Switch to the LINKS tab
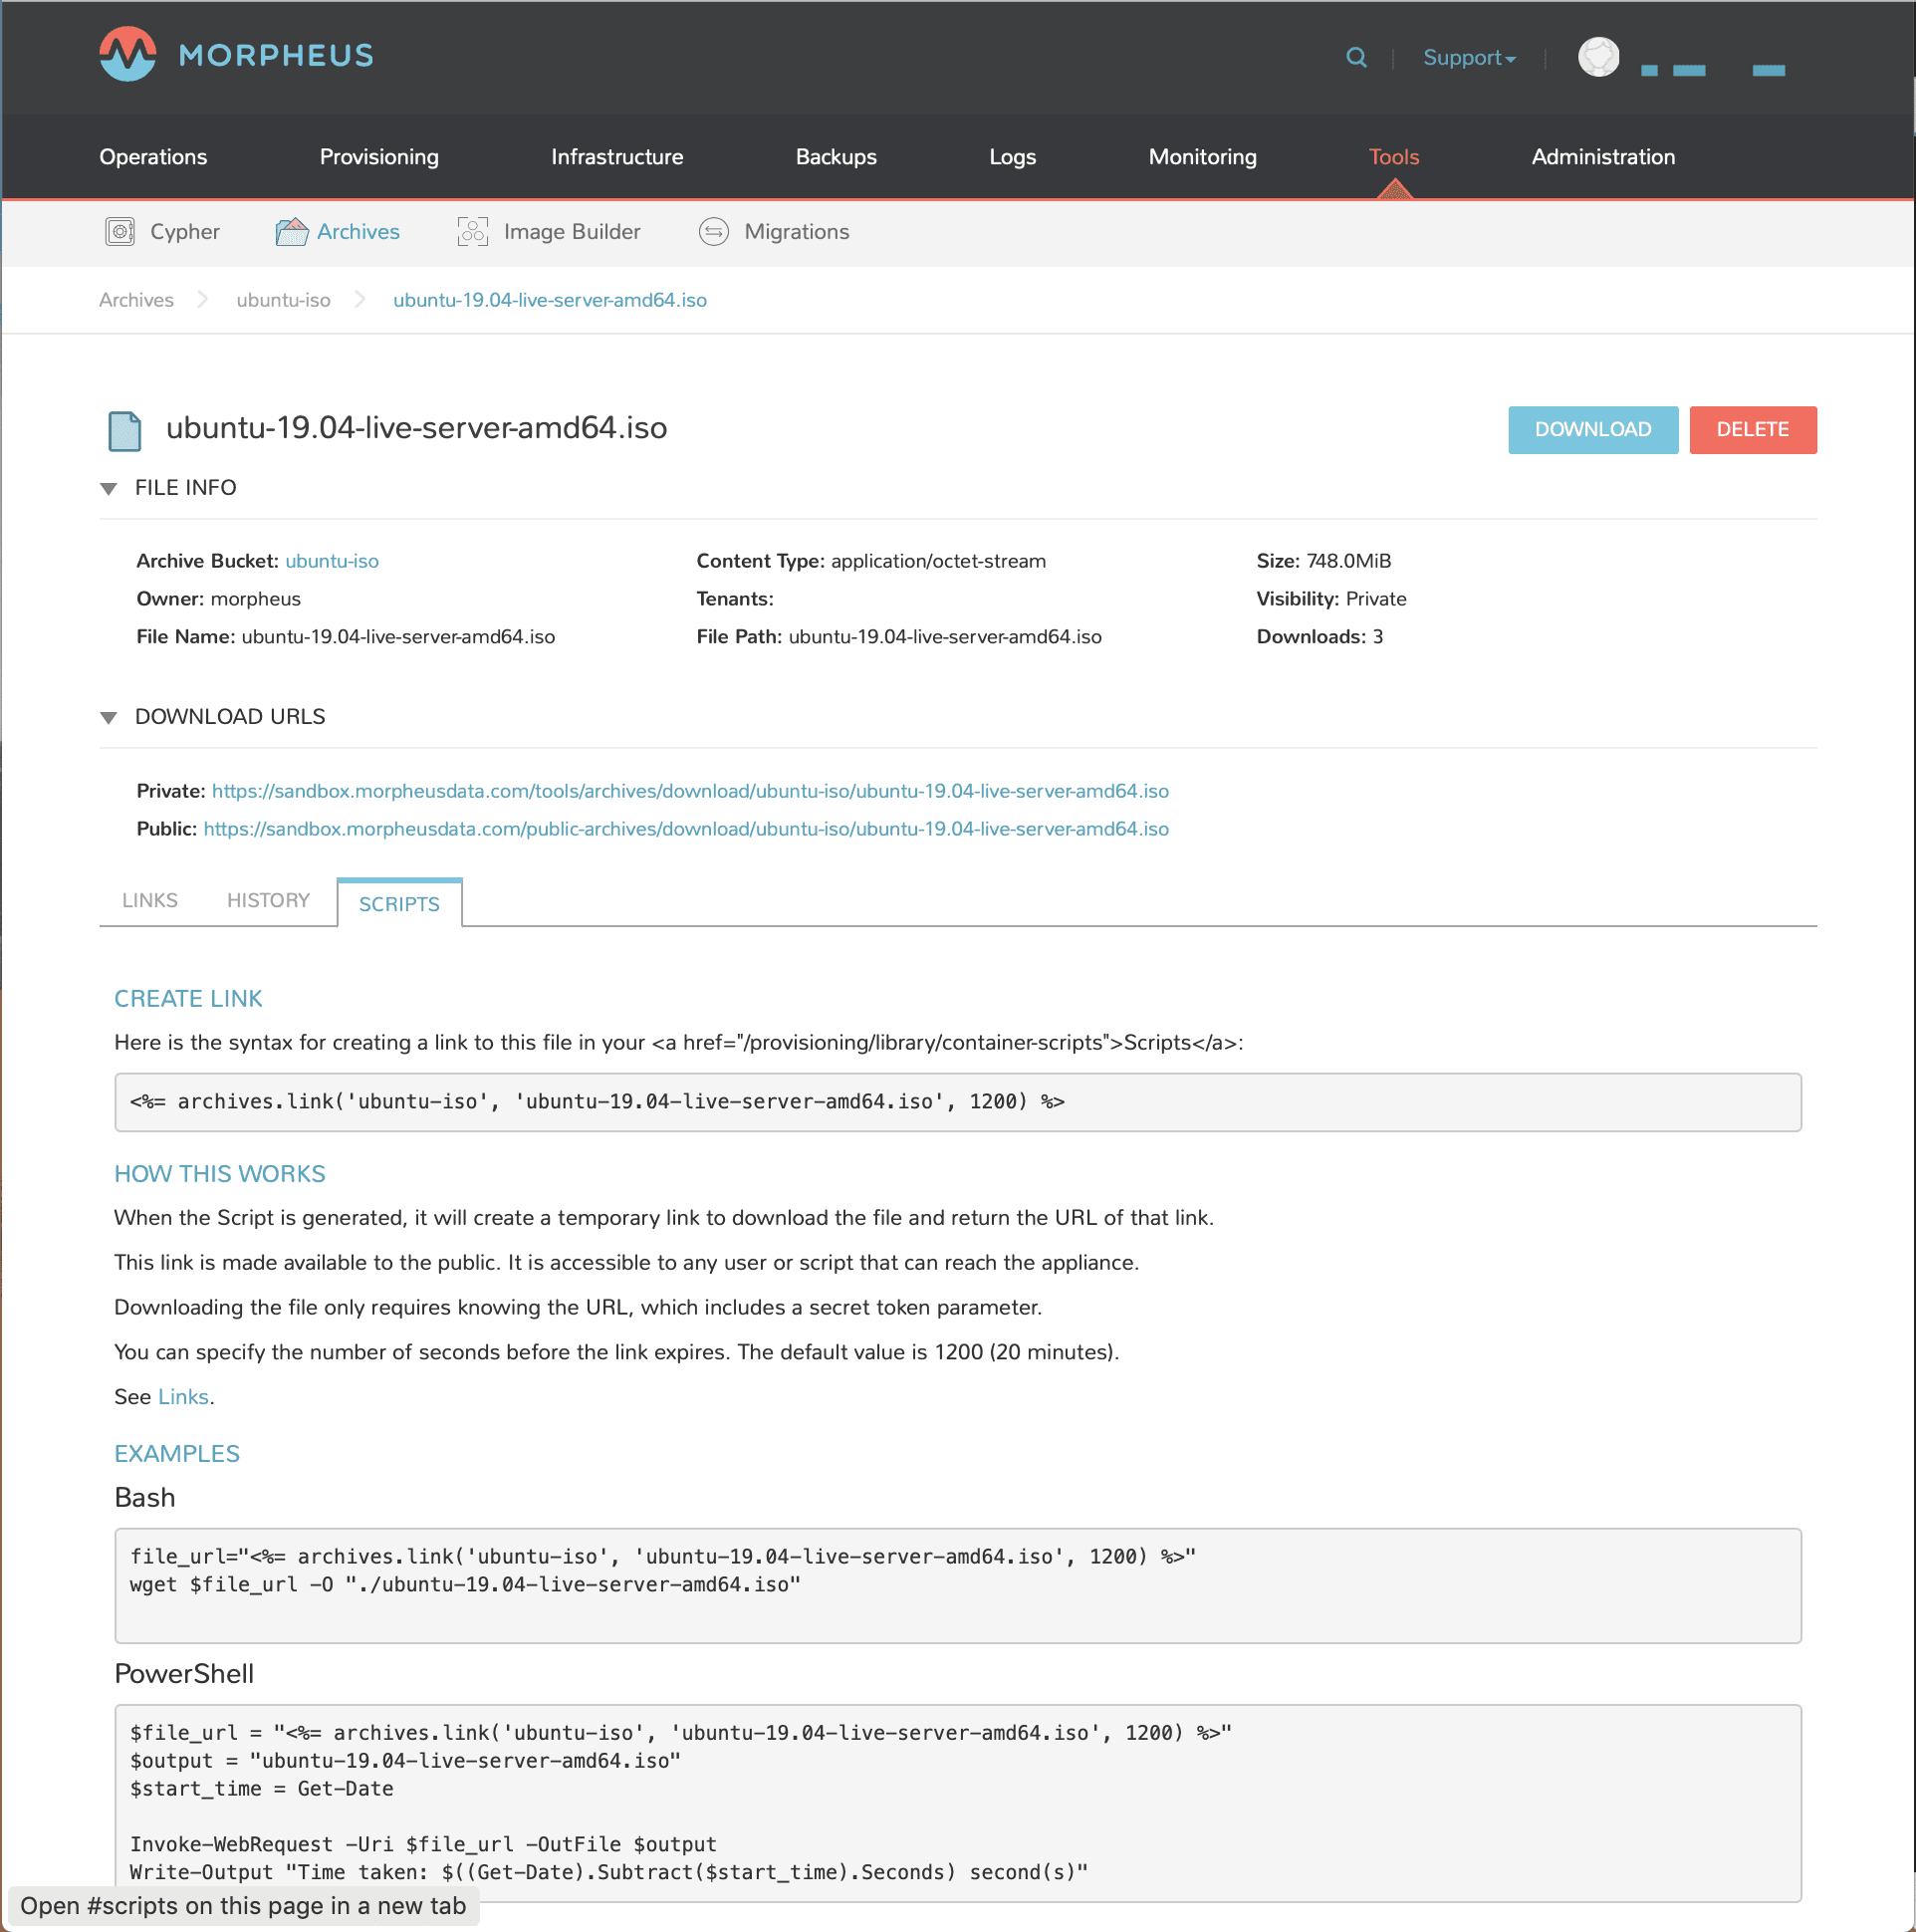The image size is (1916, 1932). click(x=150, y=901)
